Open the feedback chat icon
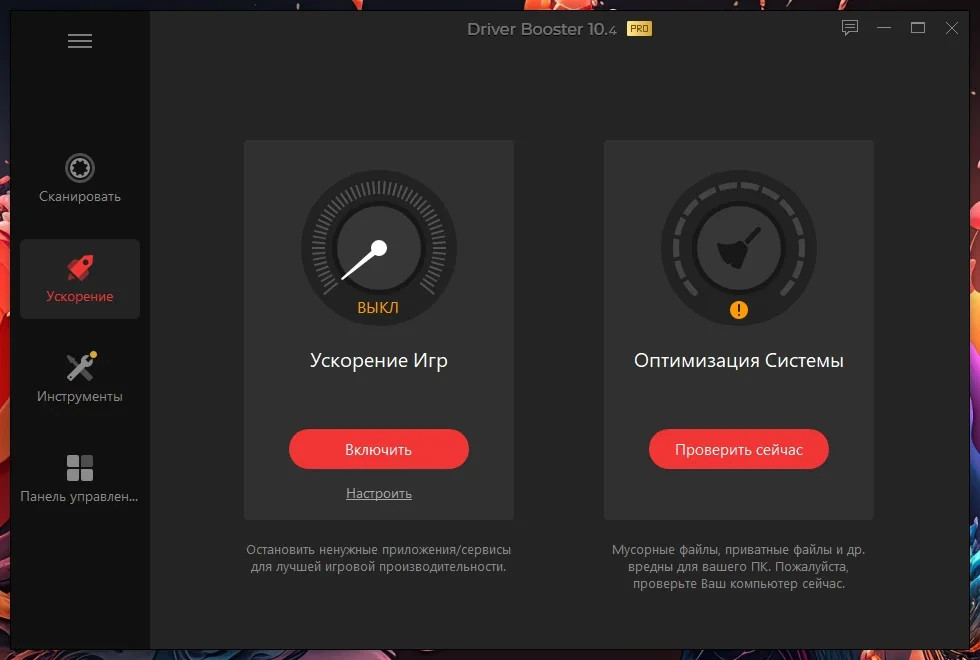This screenshot has width=980, height=660. click(x=849, y=28)
